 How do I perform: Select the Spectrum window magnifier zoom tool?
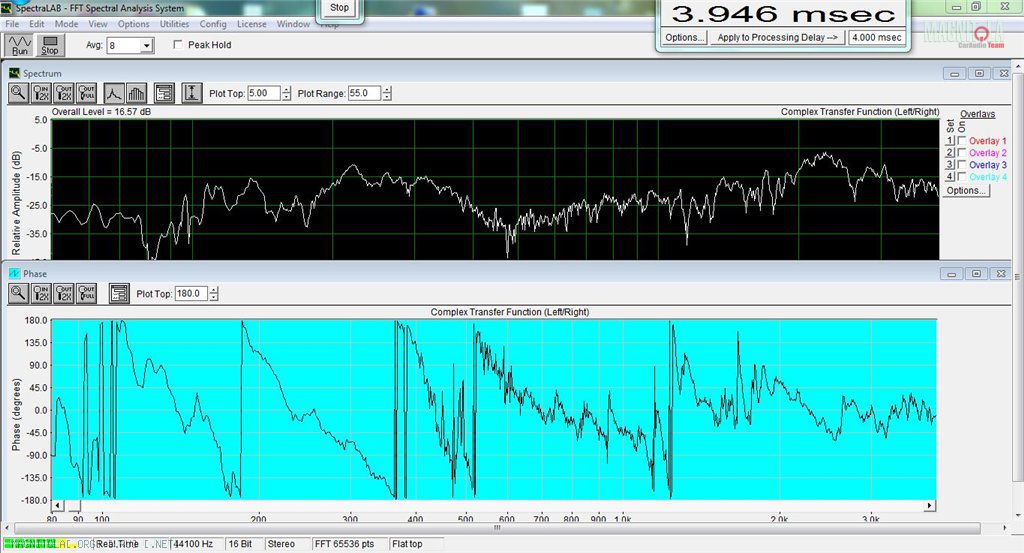coord(18,93)
